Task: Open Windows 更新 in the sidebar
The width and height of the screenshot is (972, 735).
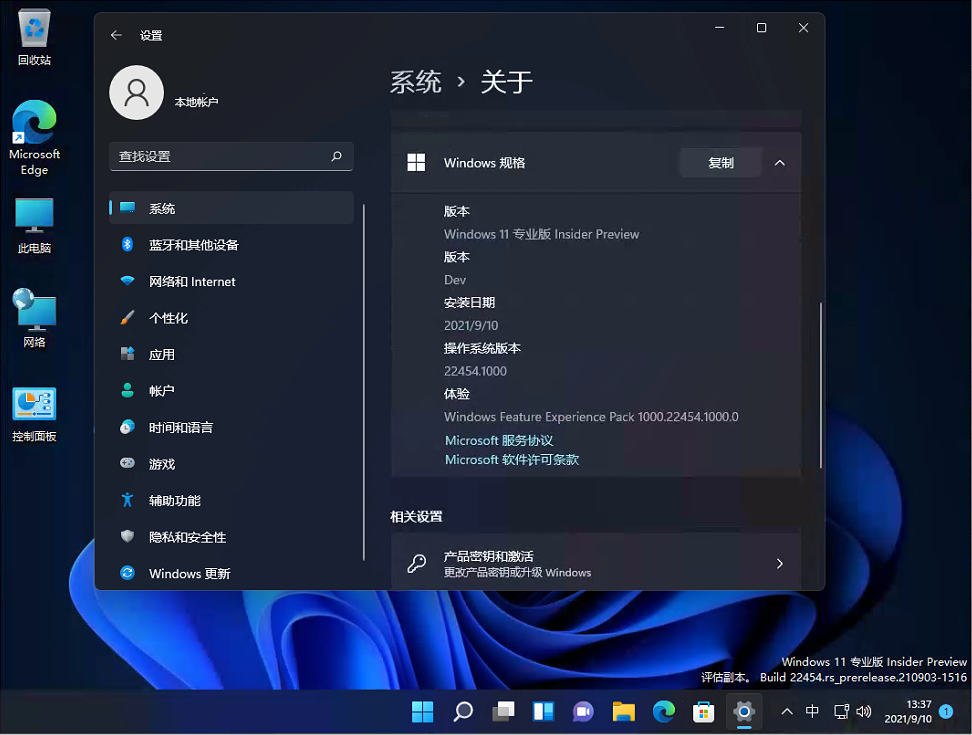Action: coord(188,573)
